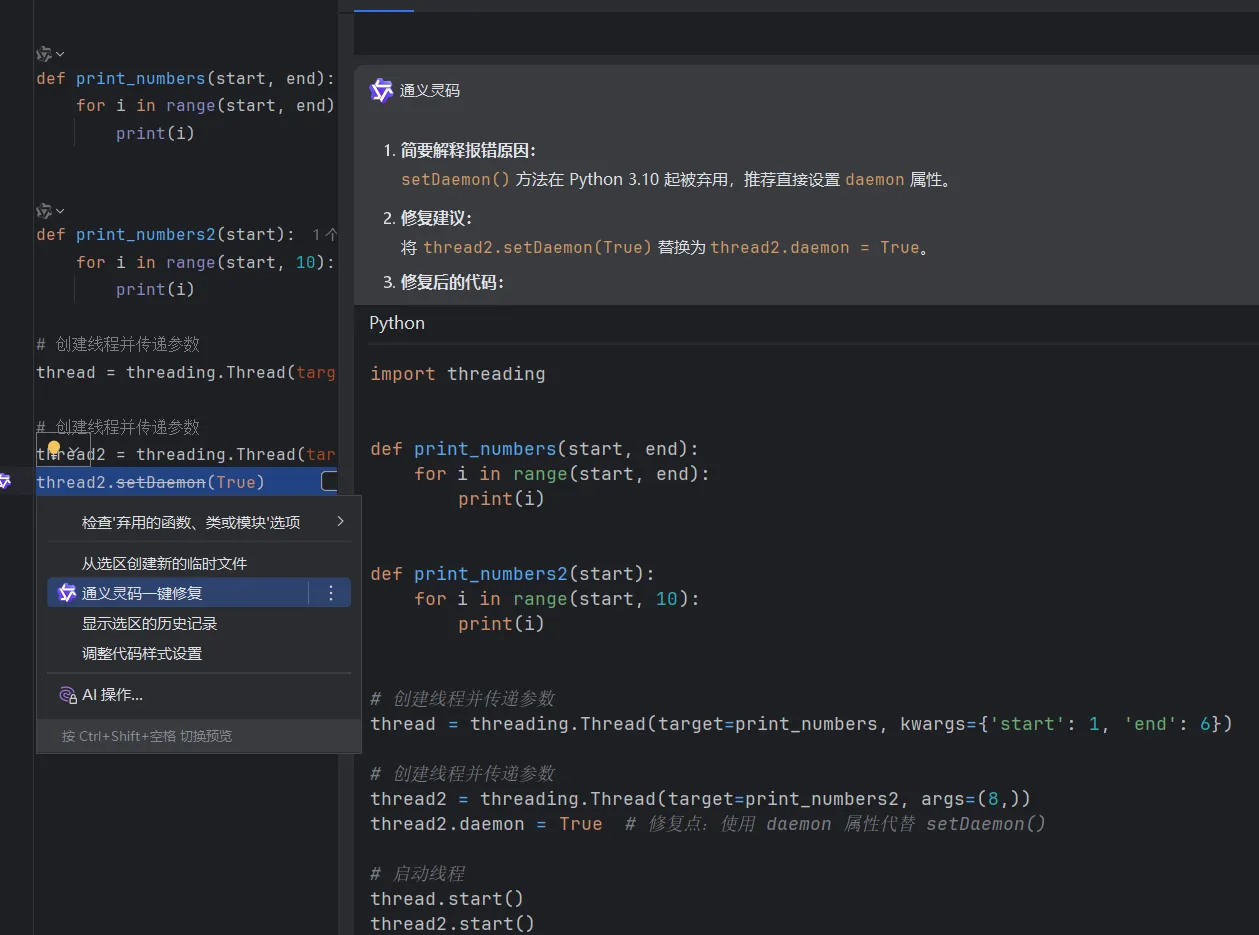Click 'thread2.daemon = True' inline code in suggestion

click(x=815, y=247)
